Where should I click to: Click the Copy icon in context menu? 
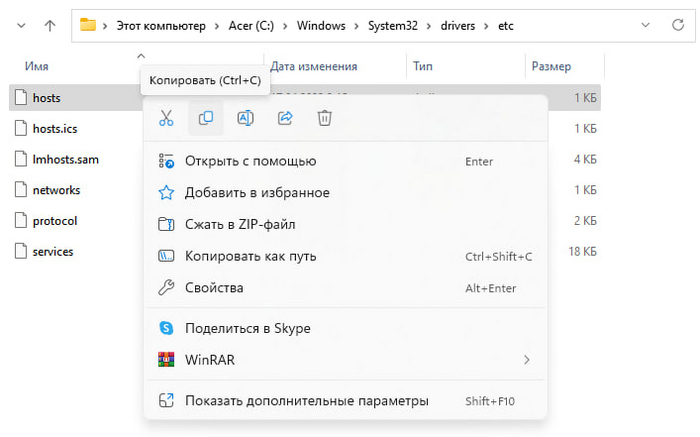click(205, 118)
